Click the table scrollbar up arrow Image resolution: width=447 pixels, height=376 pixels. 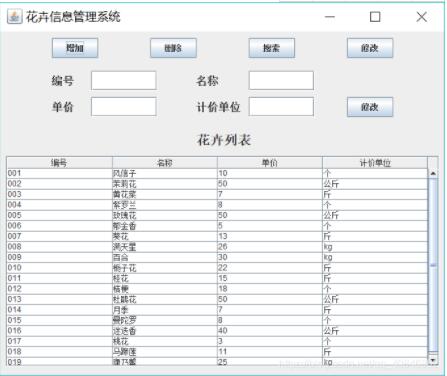click(433, 173)
